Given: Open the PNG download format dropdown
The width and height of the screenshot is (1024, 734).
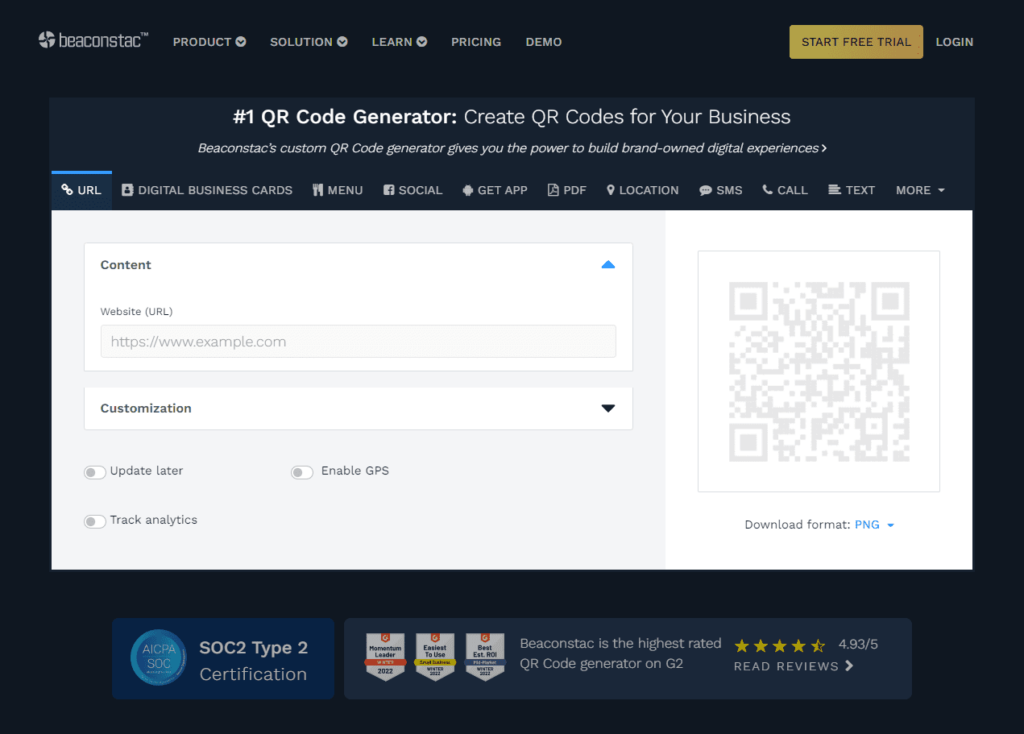Looking at the screenshot, I should [874, 525].
